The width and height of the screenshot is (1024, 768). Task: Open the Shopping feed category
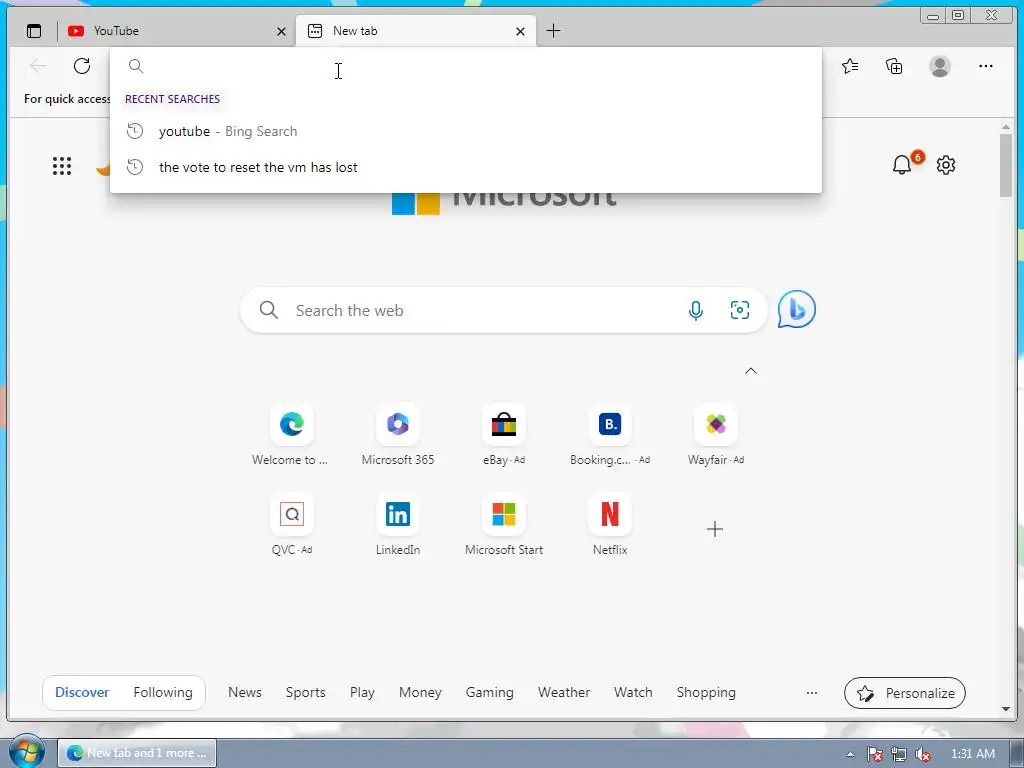[x=707, y=692]
